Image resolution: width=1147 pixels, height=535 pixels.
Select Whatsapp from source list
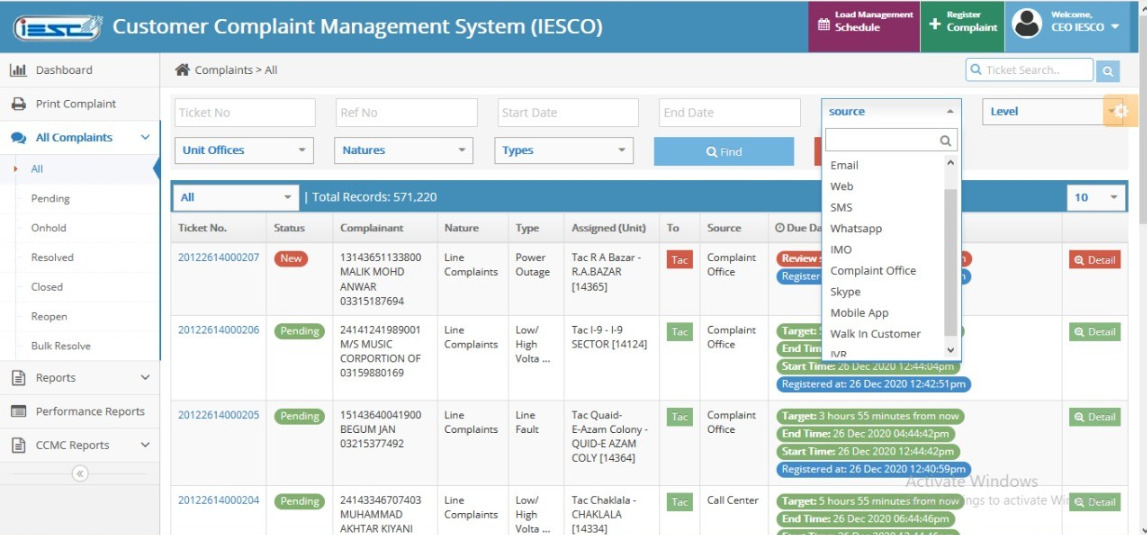[x=884, y=228]
